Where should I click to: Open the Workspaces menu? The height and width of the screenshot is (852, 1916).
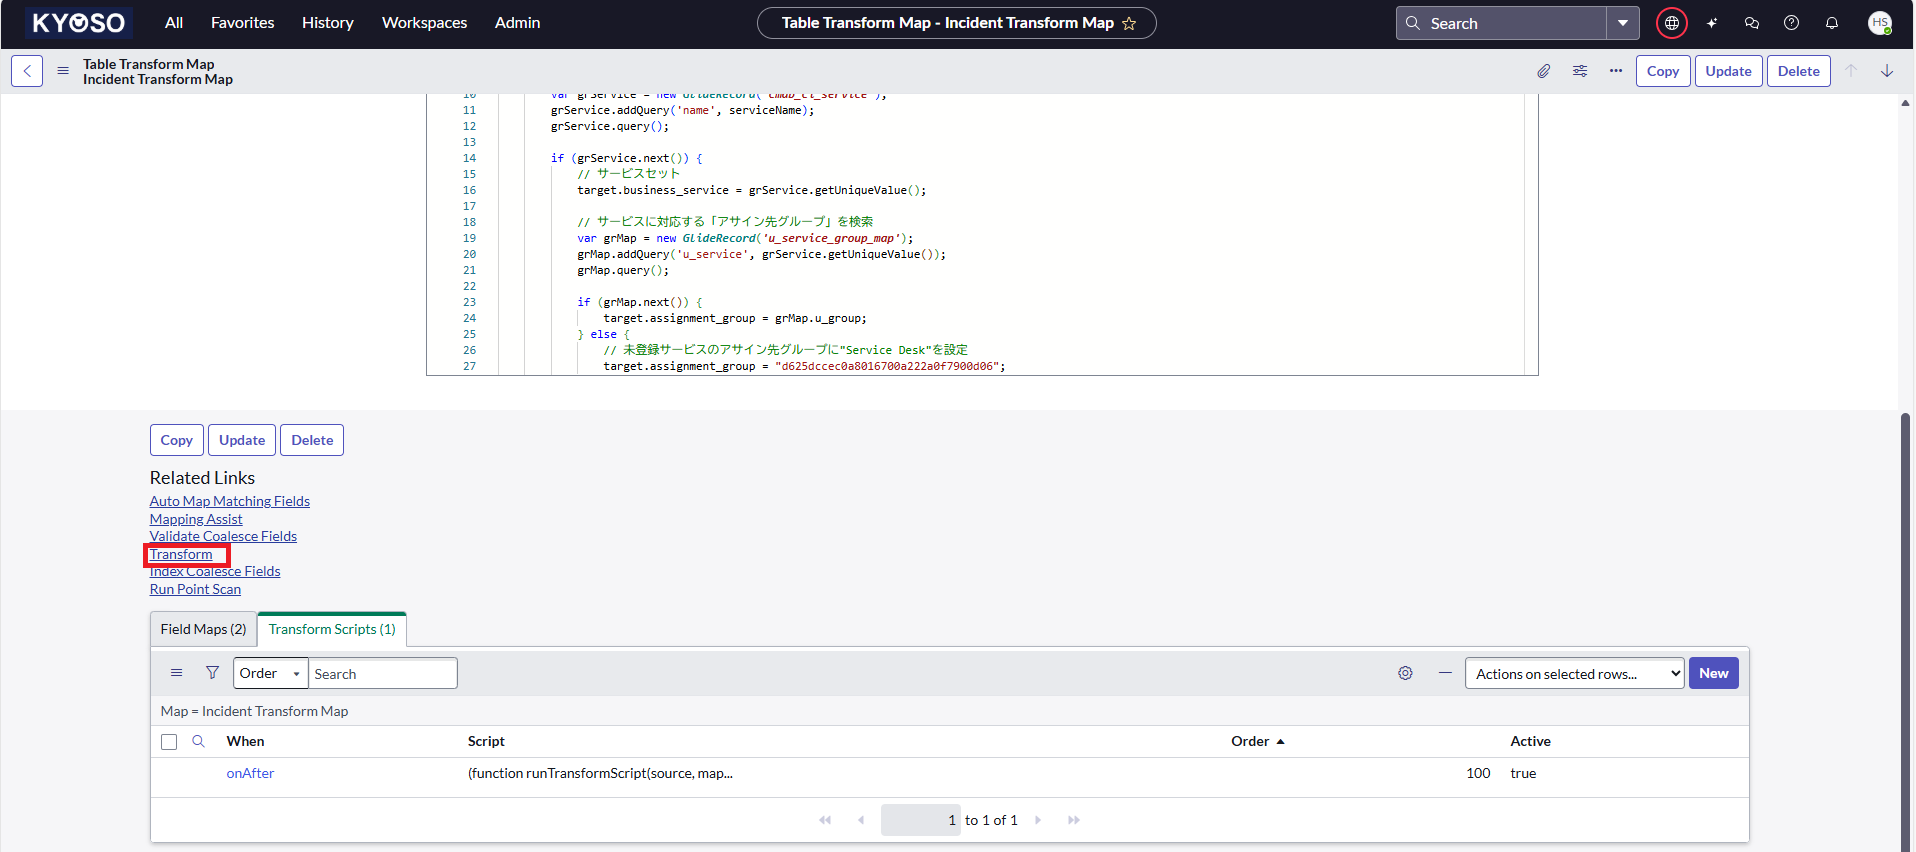point(424,23)
